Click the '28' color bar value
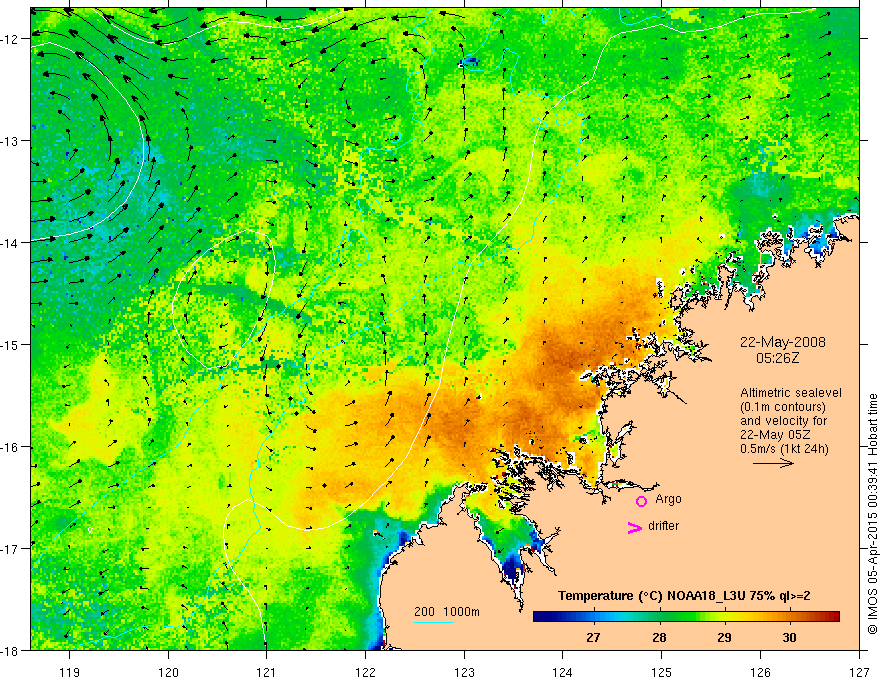The image size is (880, 680). click(659, 637)
